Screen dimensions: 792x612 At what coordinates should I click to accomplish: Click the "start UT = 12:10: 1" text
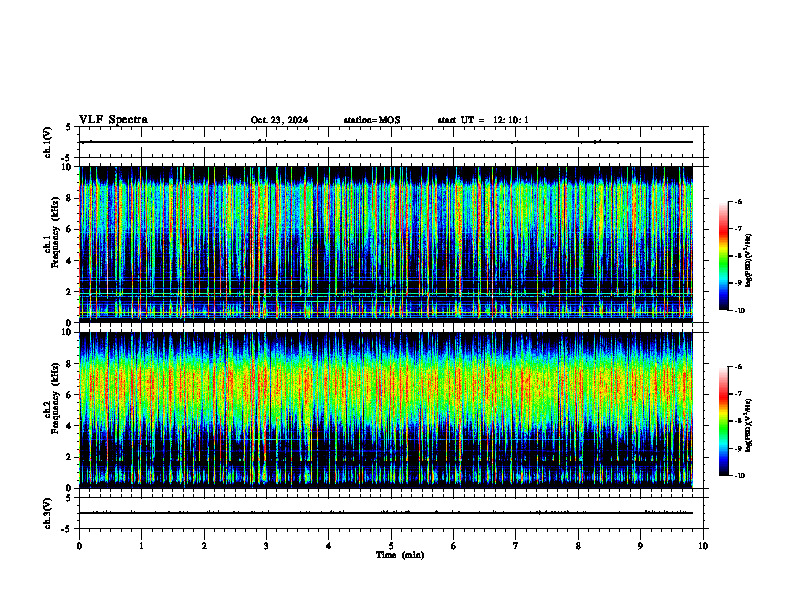pos(483,120)
